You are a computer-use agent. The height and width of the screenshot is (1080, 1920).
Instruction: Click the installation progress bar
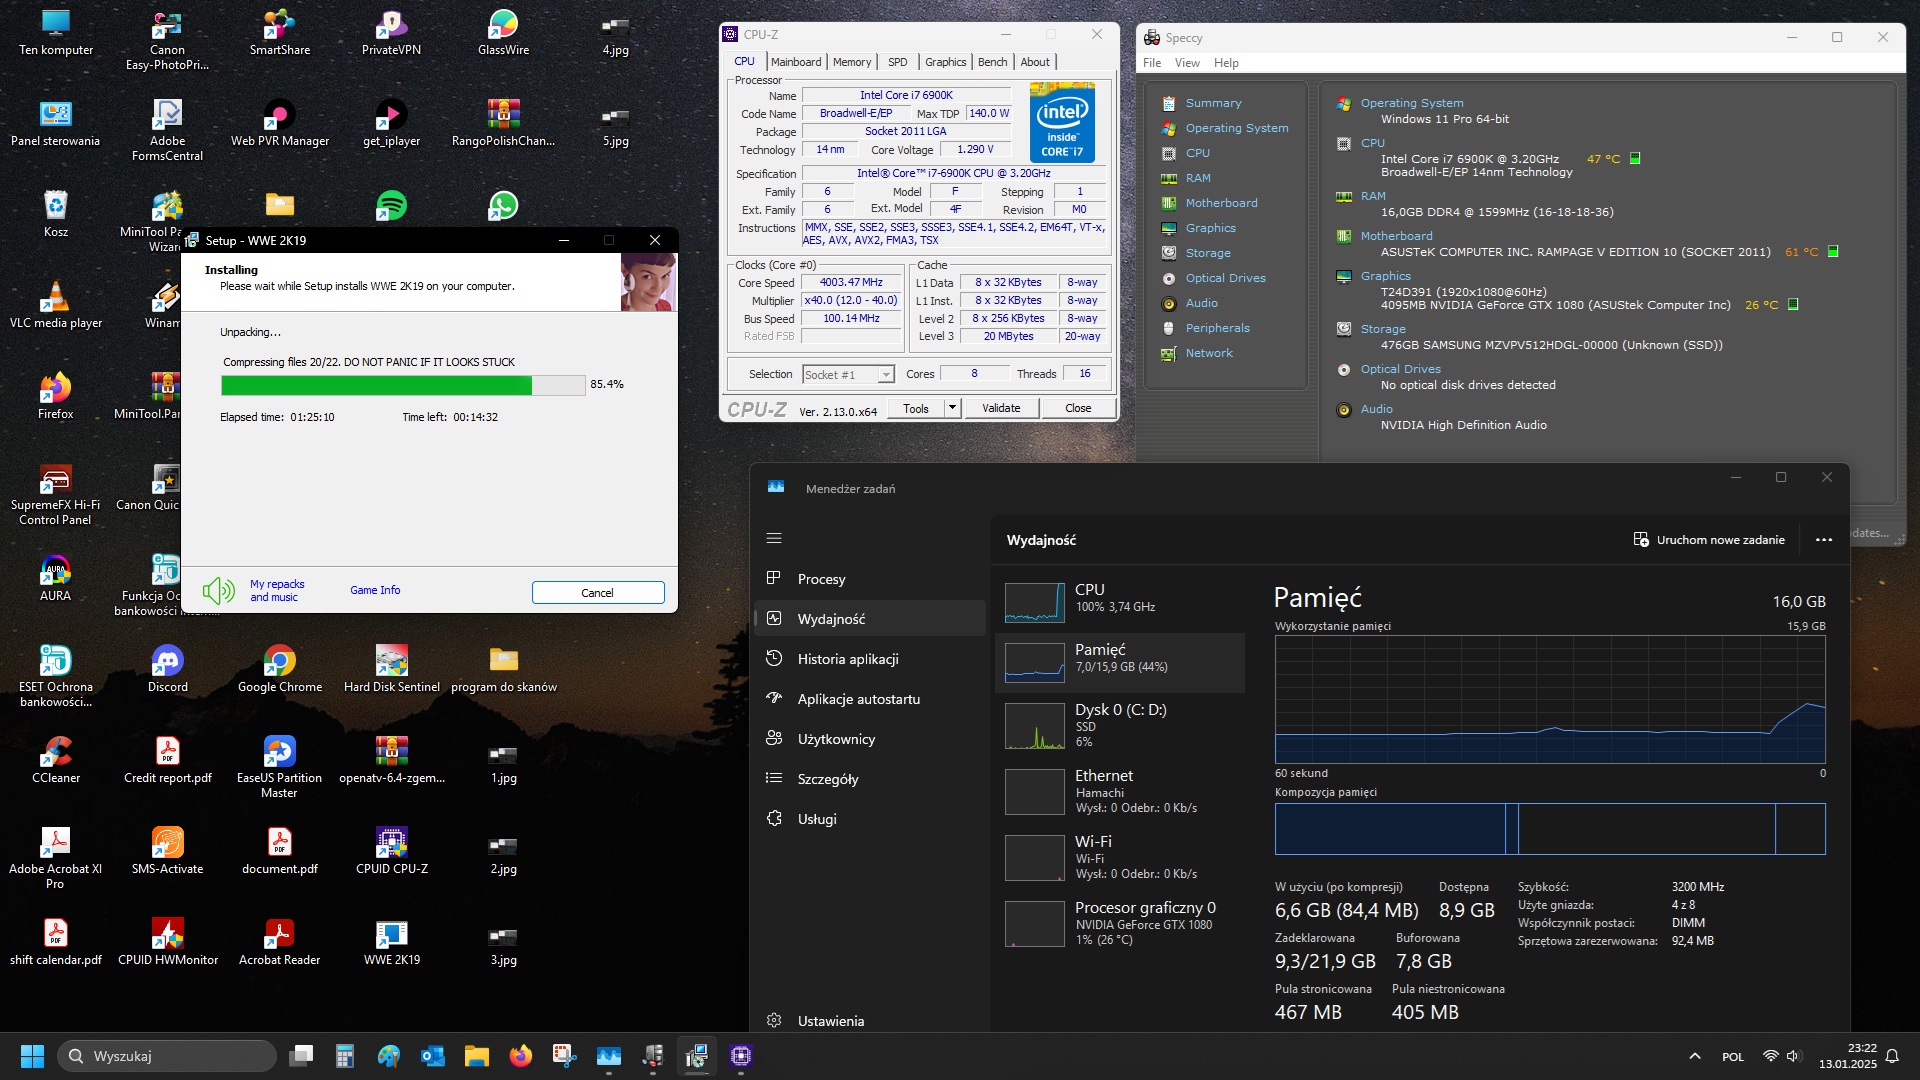[x=402, y=385]
